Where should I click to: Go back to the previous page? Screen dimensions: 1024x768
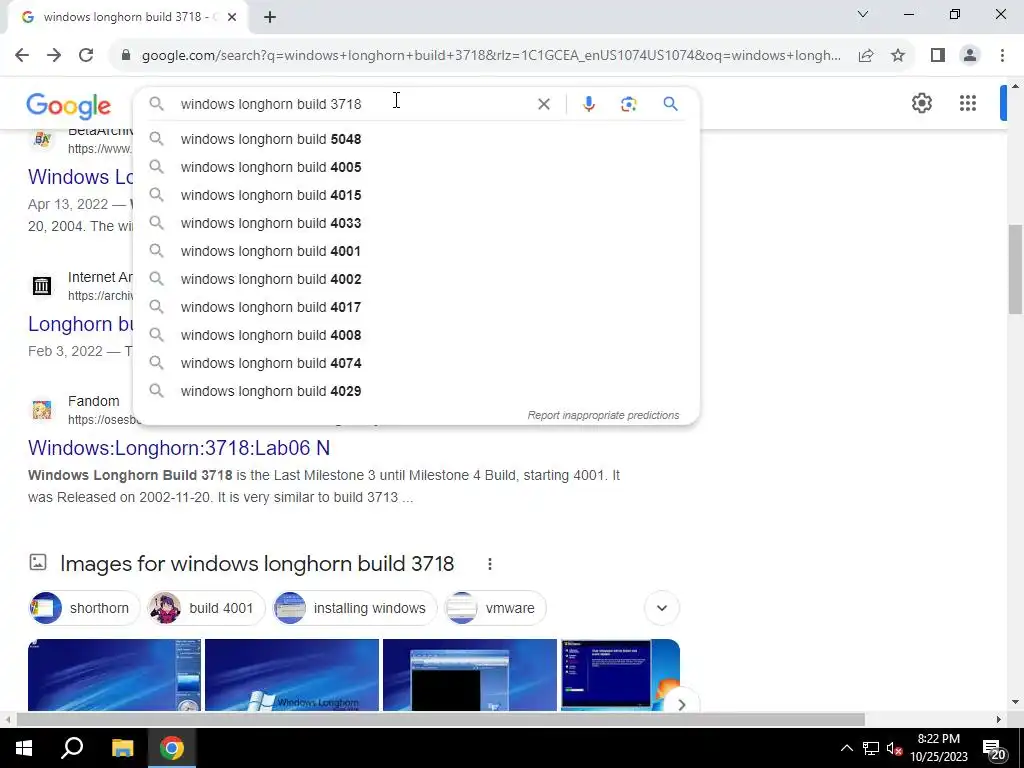coord(22,56)
